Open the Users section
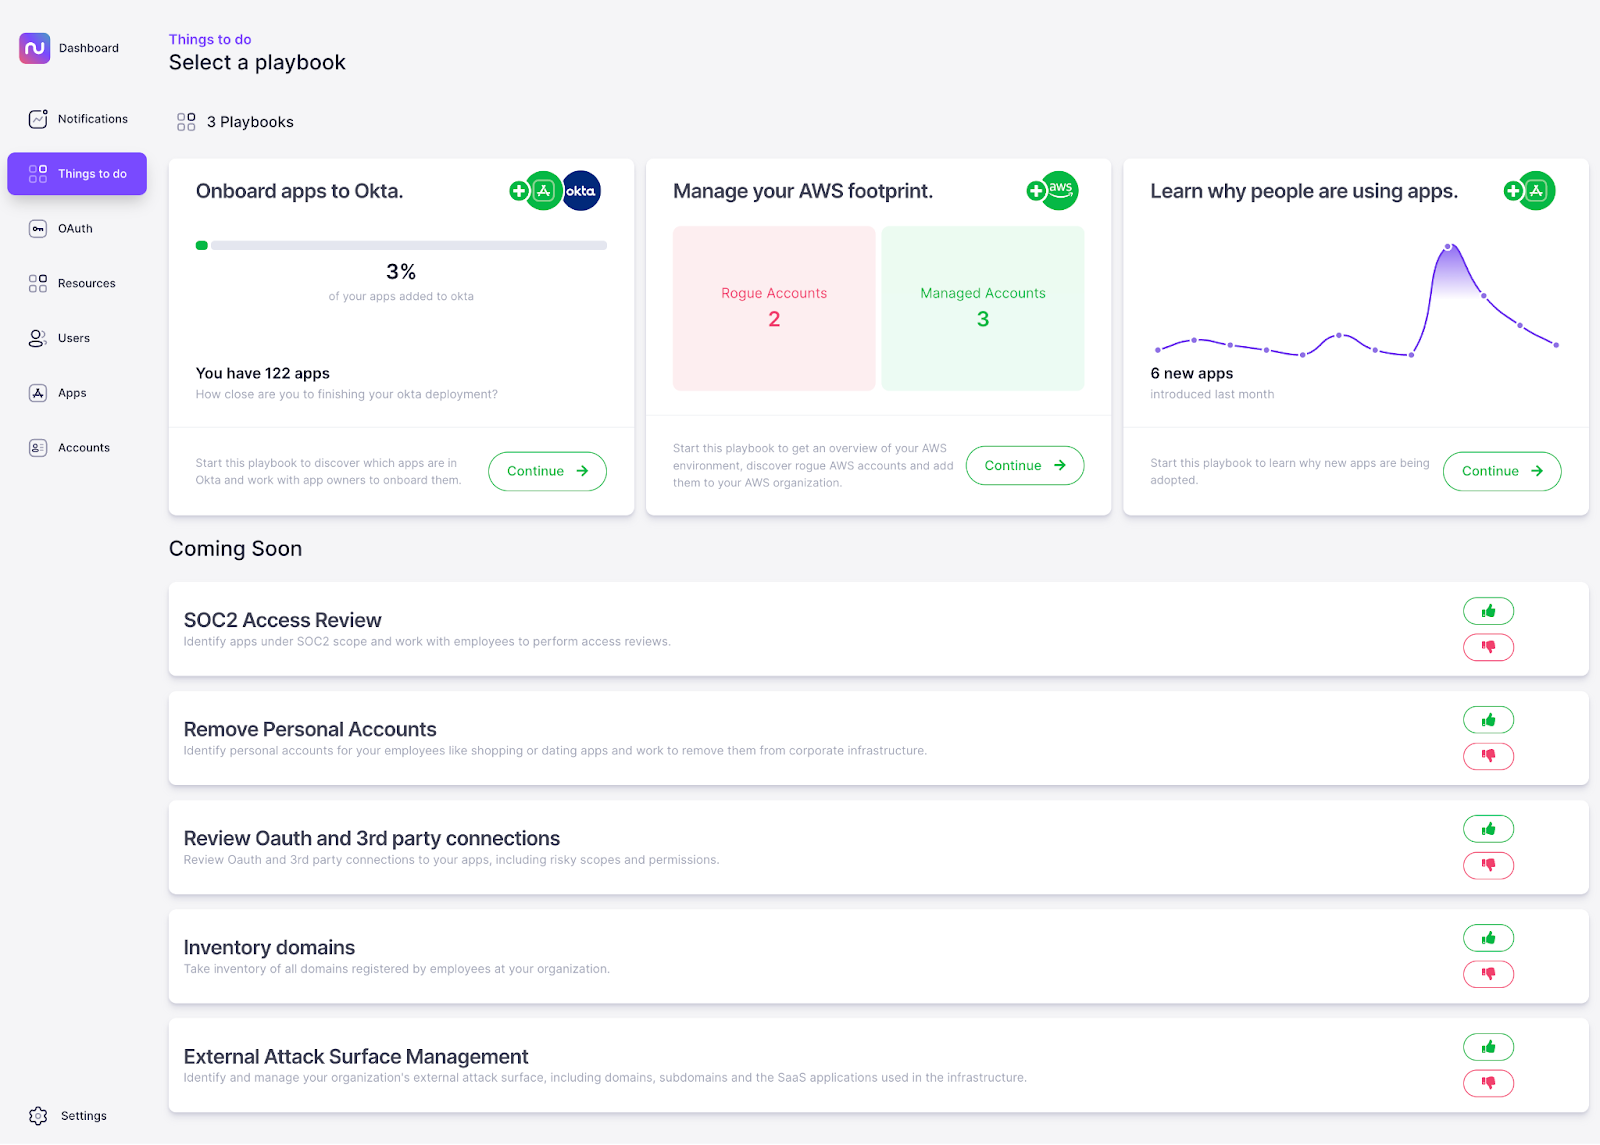Viewport: 1600px width, 1145px height. pos(72,338)
